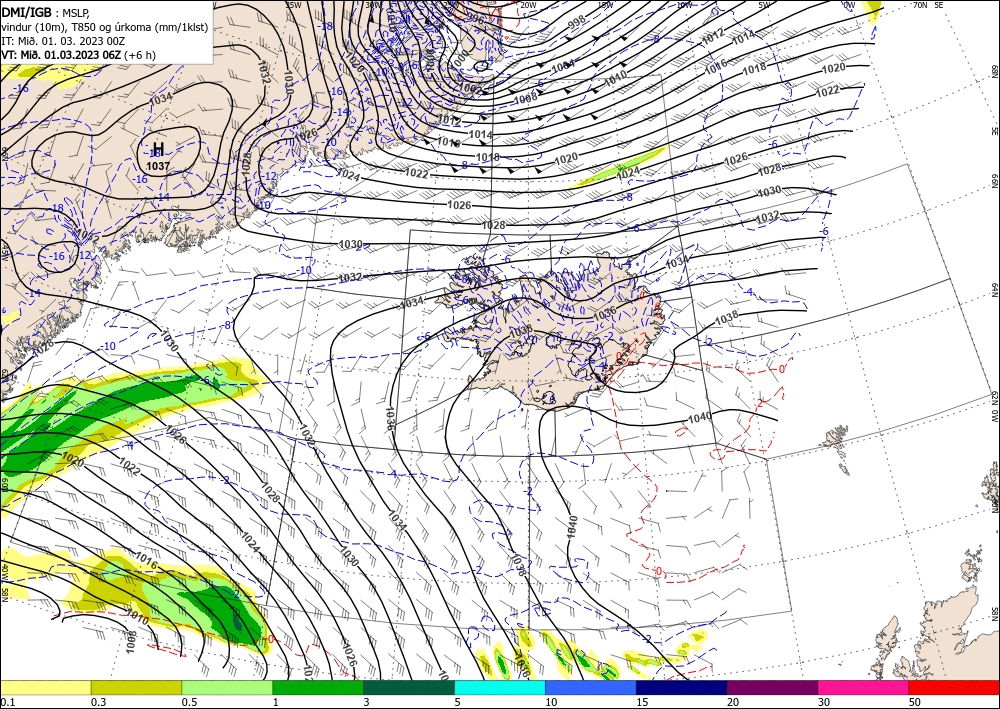Click the yellow 0.1–0.3 precipitation legend swatch
The width and height of the screenshot is (1000, 709).
pos(45,687)
